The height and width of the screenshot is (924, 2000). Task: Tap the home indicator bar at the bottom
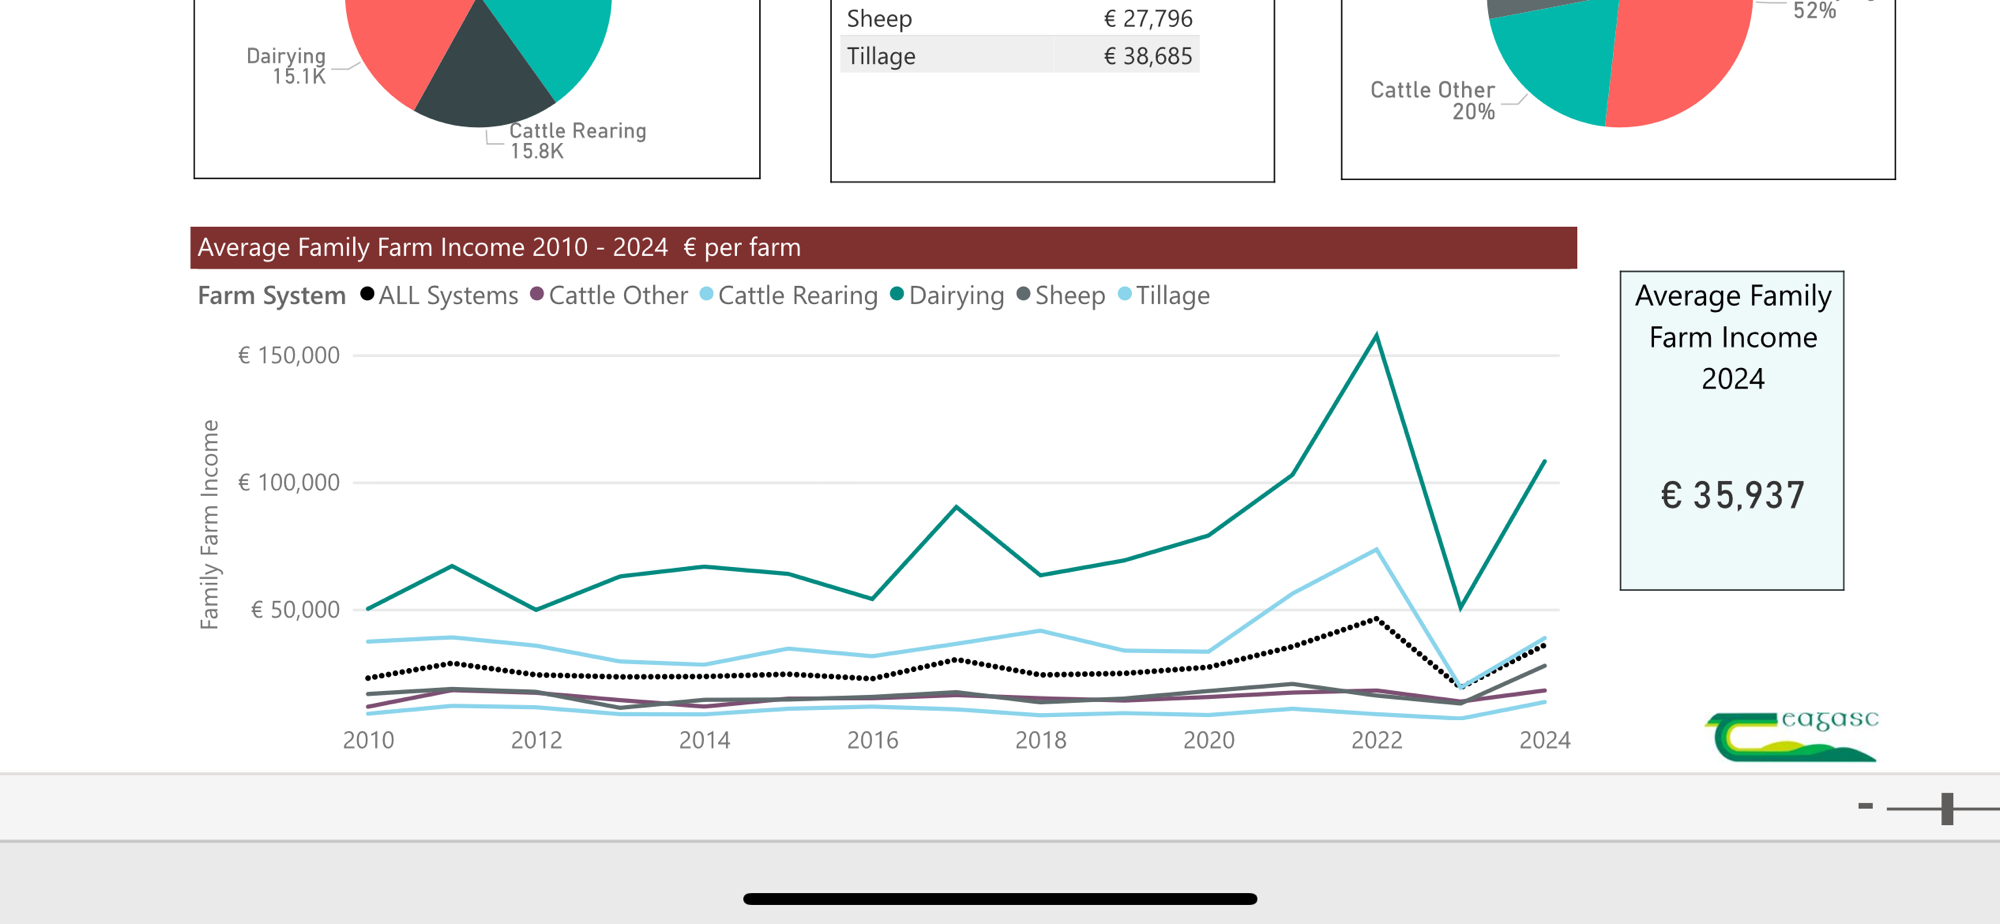pos(1000,899)
